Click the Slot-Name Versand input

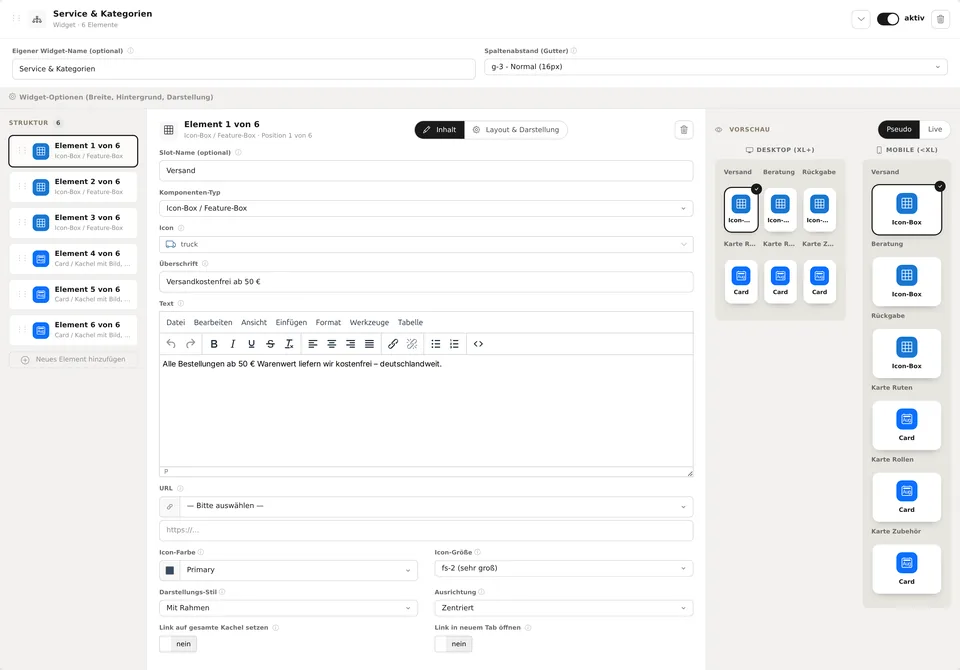pos(426,171)
